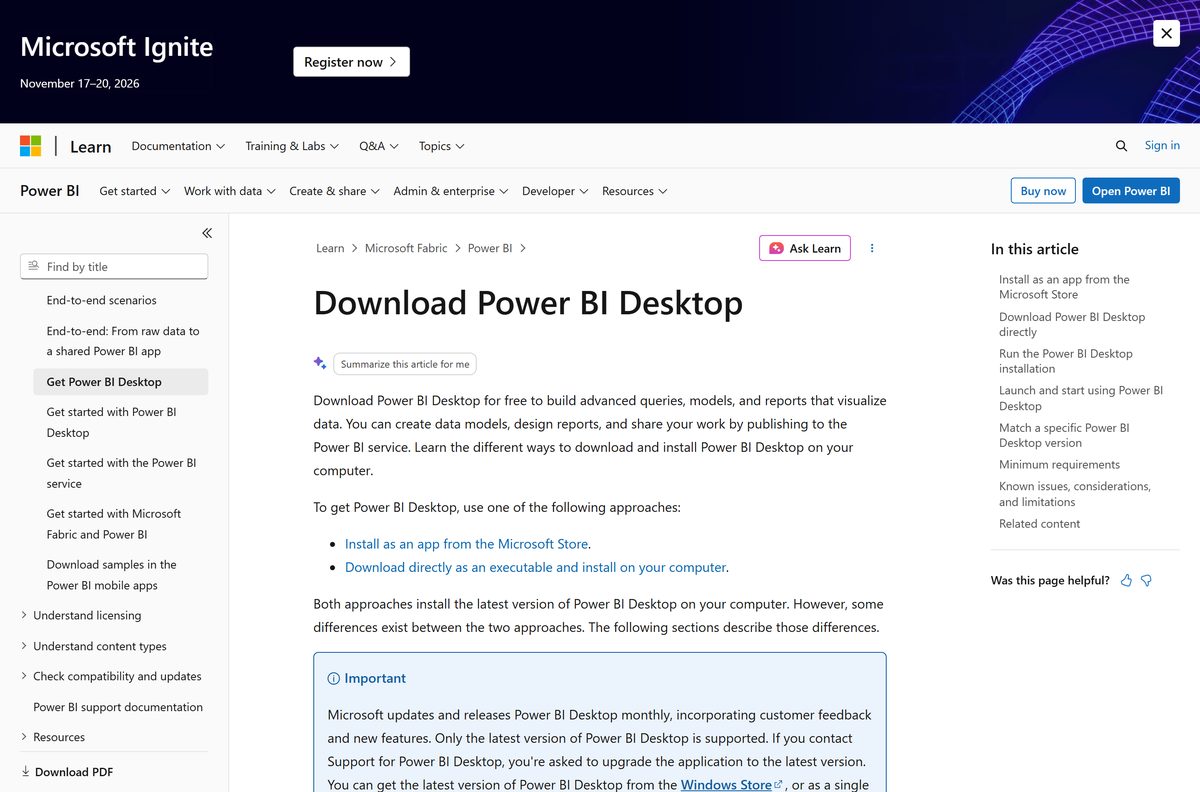Click the Learn breadcrumb
Screen dimensions: 1200x792
click(330, 248)
